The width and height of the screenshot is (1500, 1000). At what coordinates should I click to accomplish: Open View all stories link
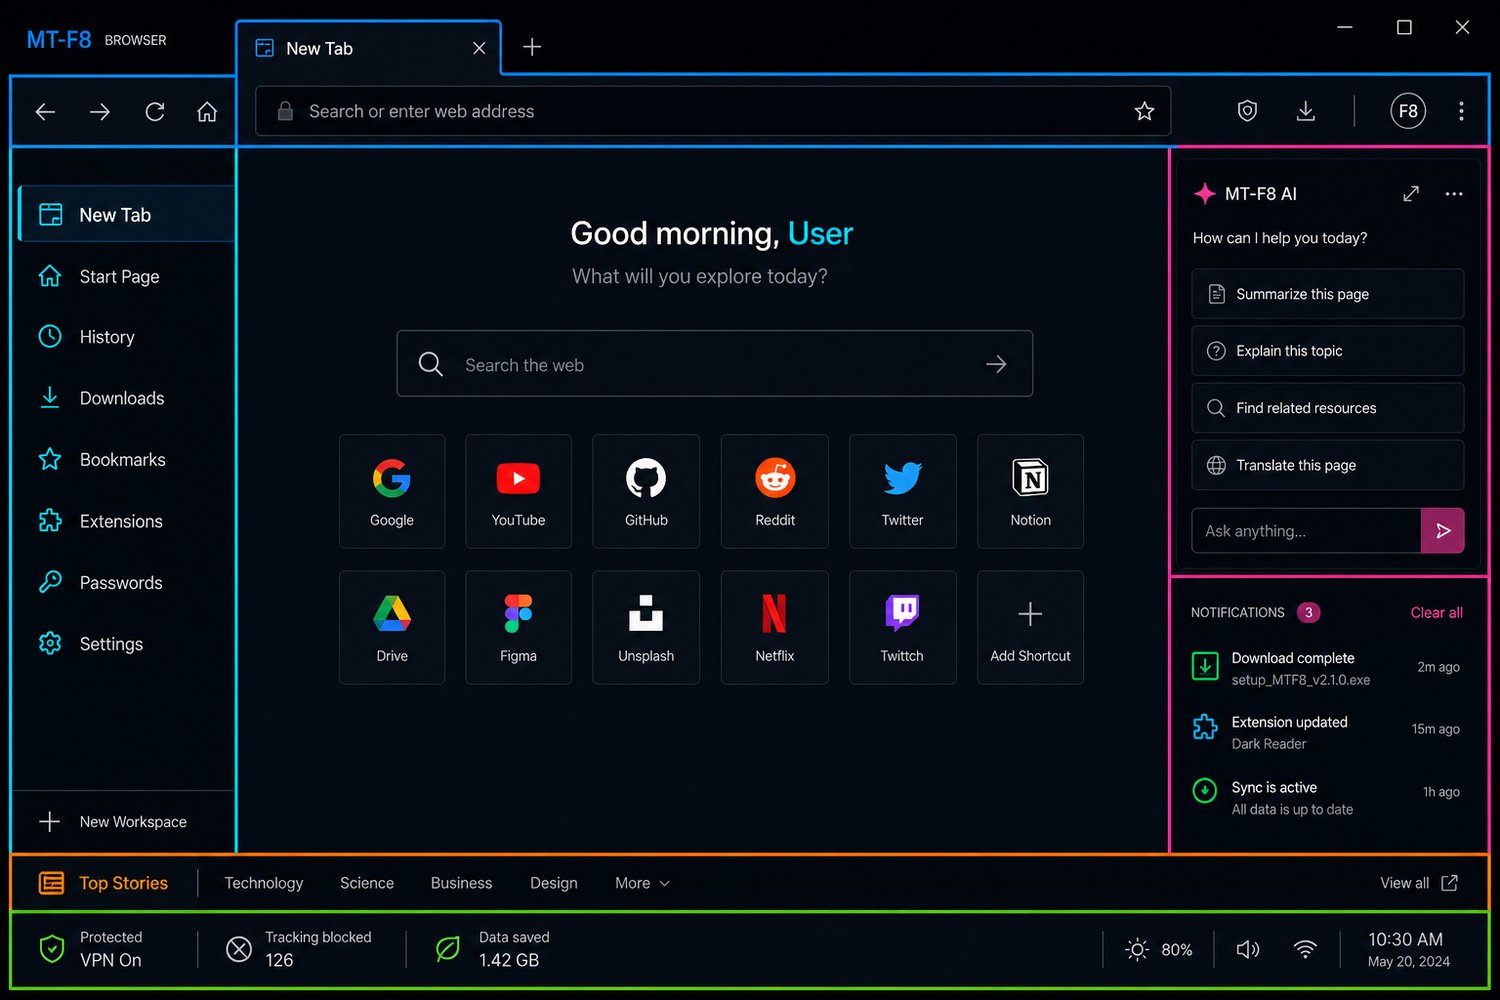pos(1419,883)
